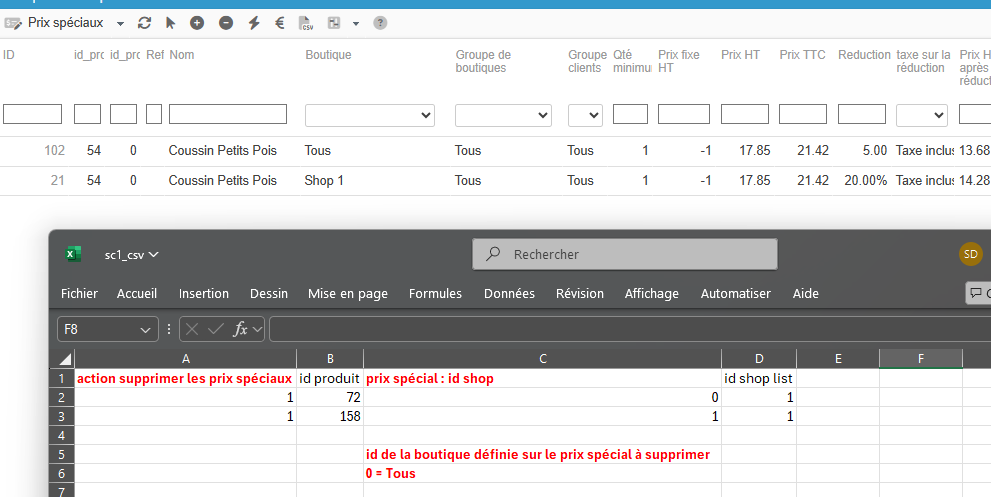This screenshot has height=497, width=991.
Task: Click the lightning bolt quick action icon
Action: click(254, 23)
